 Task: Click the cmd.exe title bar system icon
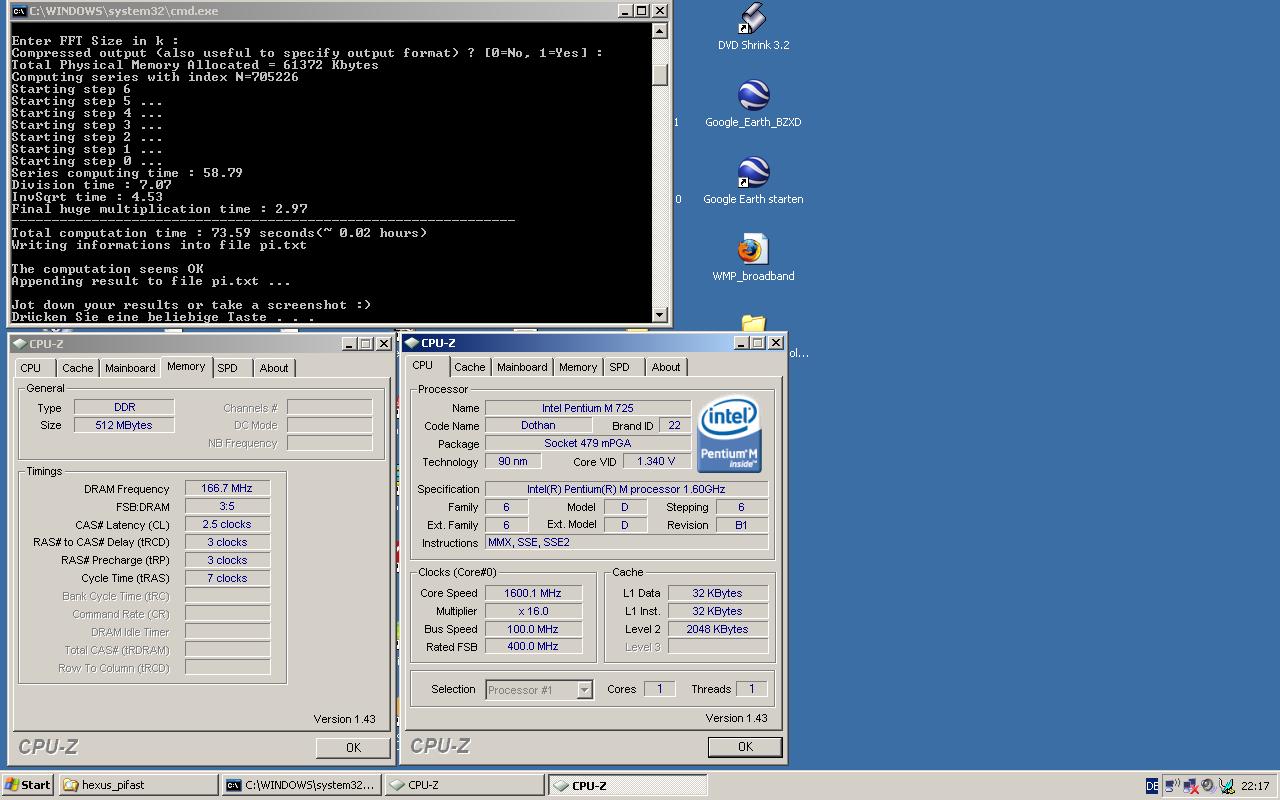(19, 11)
